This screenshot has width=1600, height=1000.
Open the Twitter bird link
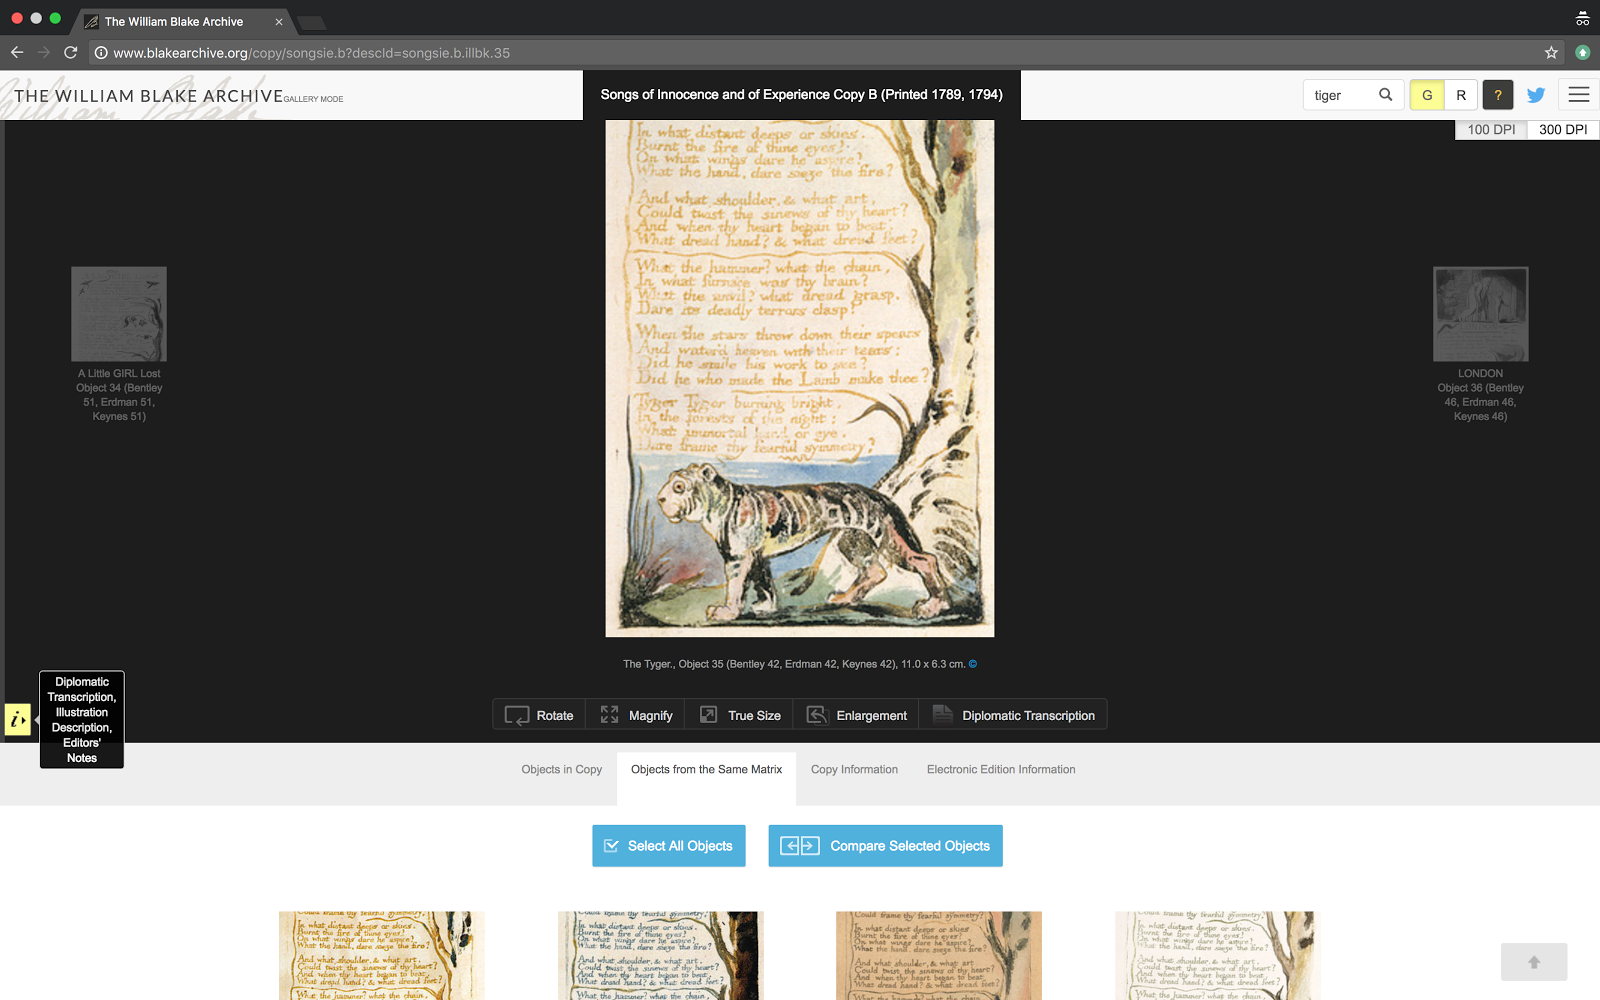point(1536,95)
